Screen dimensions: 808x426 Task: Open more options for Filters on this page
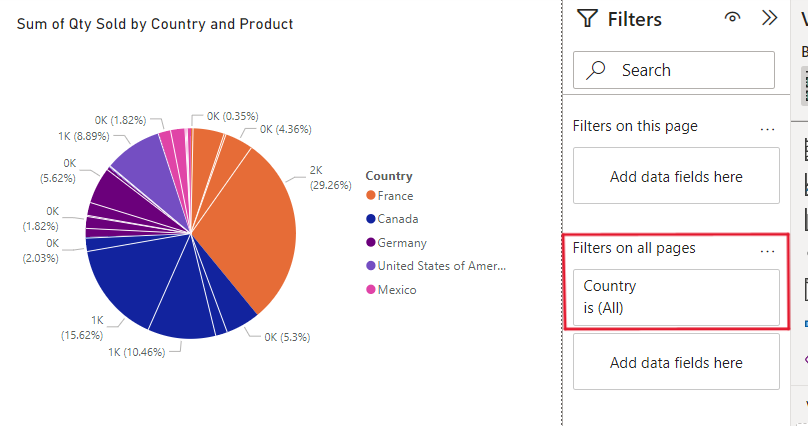coord(768,128)
